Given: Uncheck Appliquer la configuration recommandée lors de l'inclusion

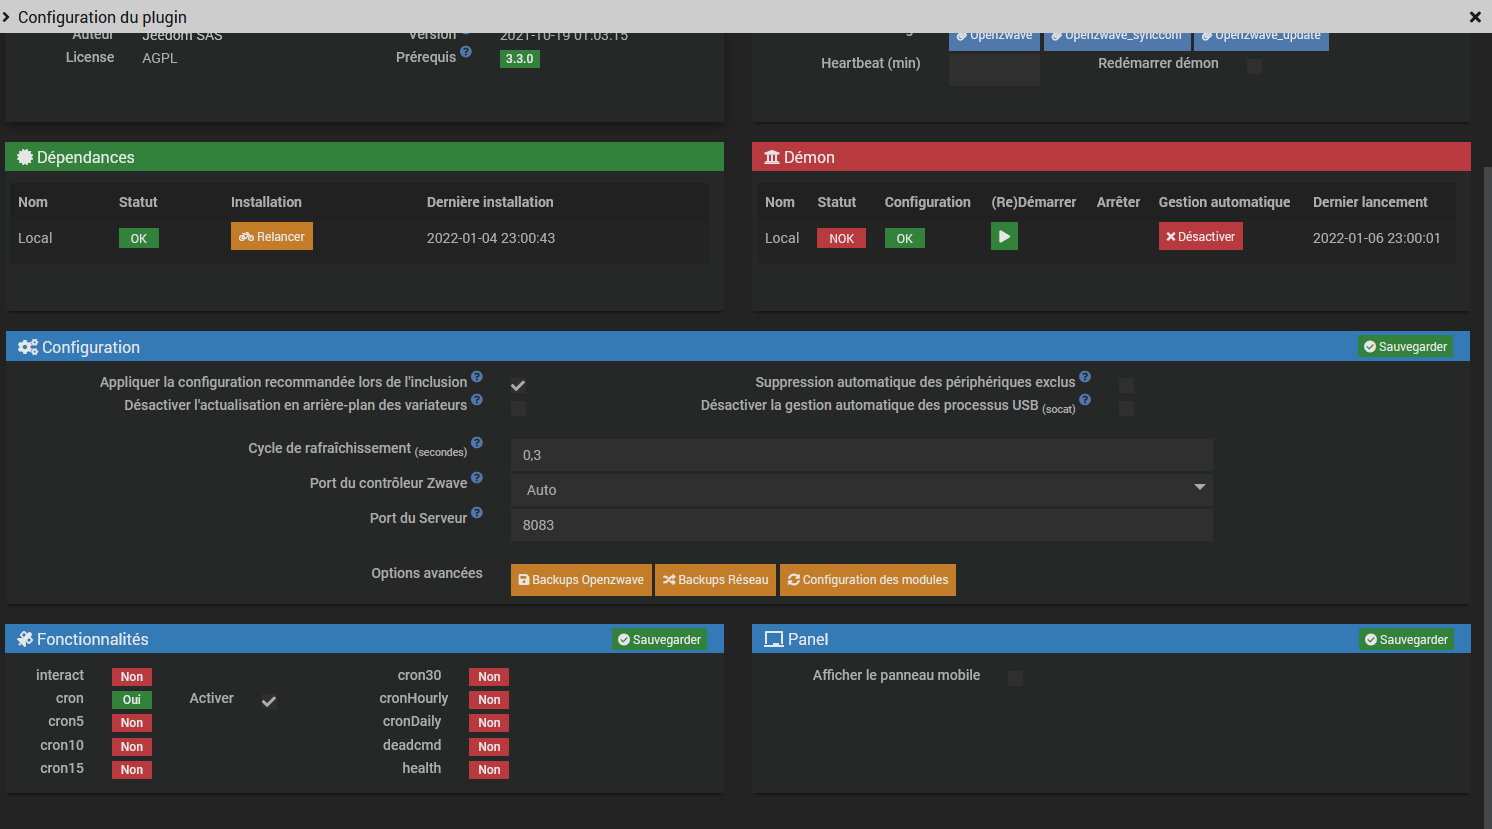Looking at the screenshot, I should (518, 386).
